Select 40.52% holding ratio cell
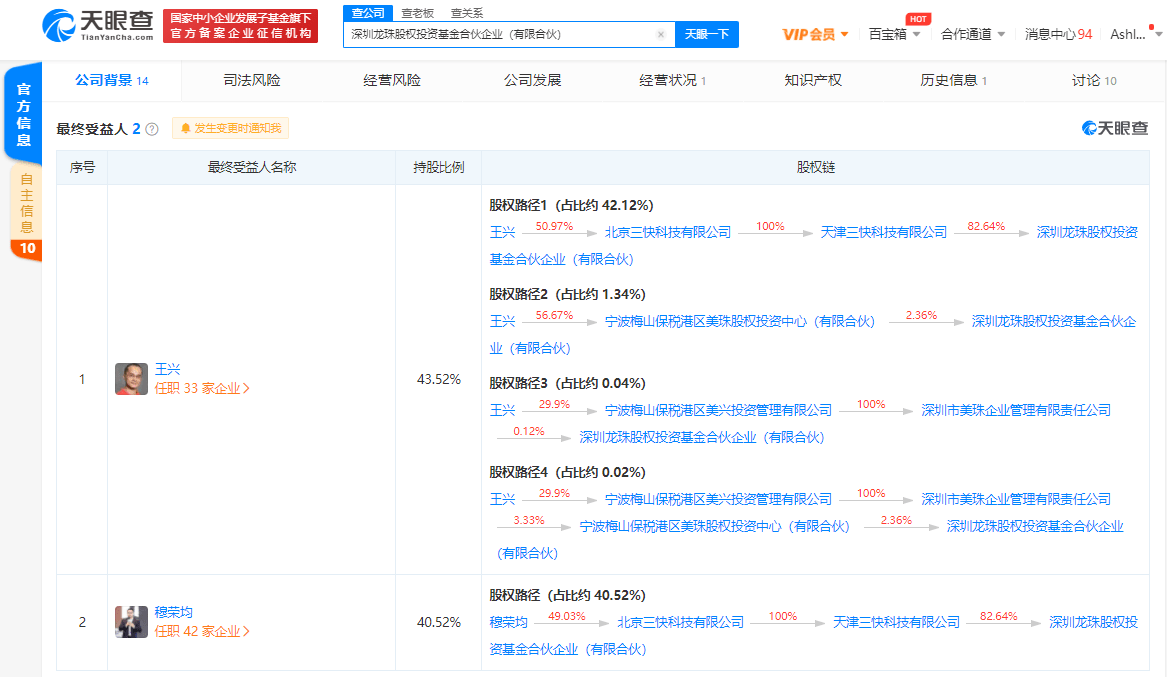 (438, 622)
